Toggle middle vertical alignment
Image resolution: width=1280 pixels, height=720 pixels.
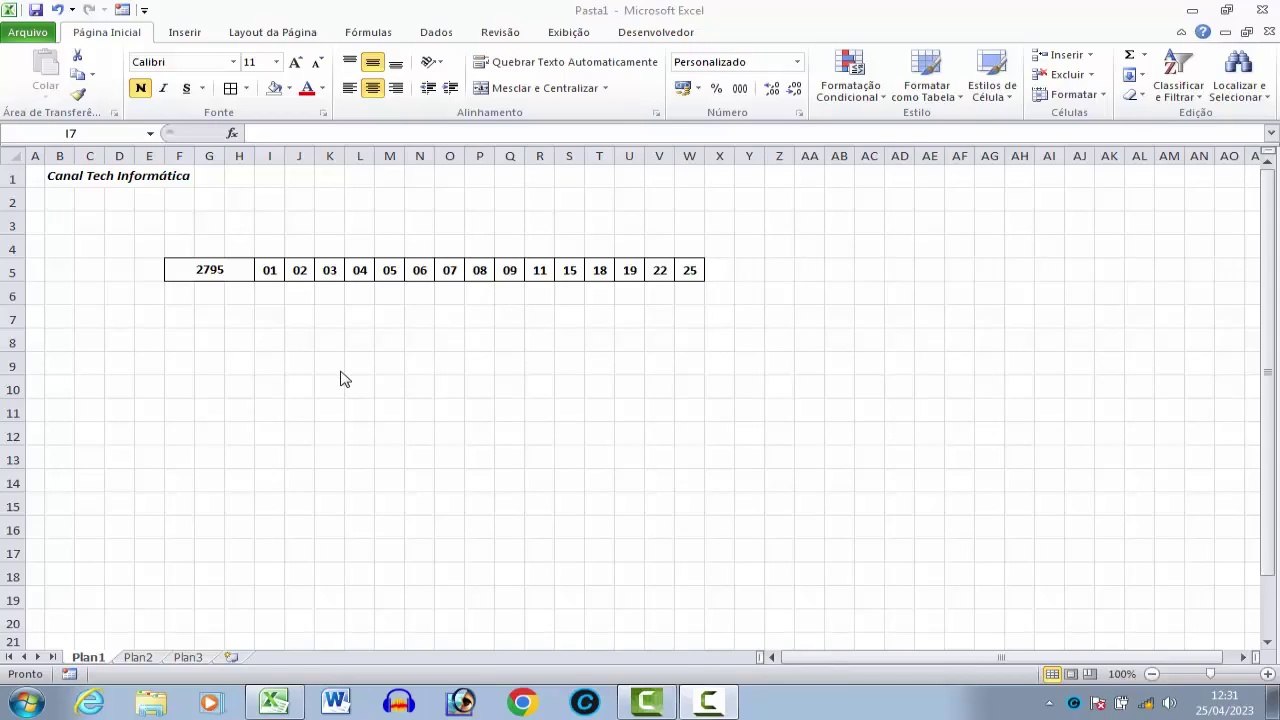point(372,62)
